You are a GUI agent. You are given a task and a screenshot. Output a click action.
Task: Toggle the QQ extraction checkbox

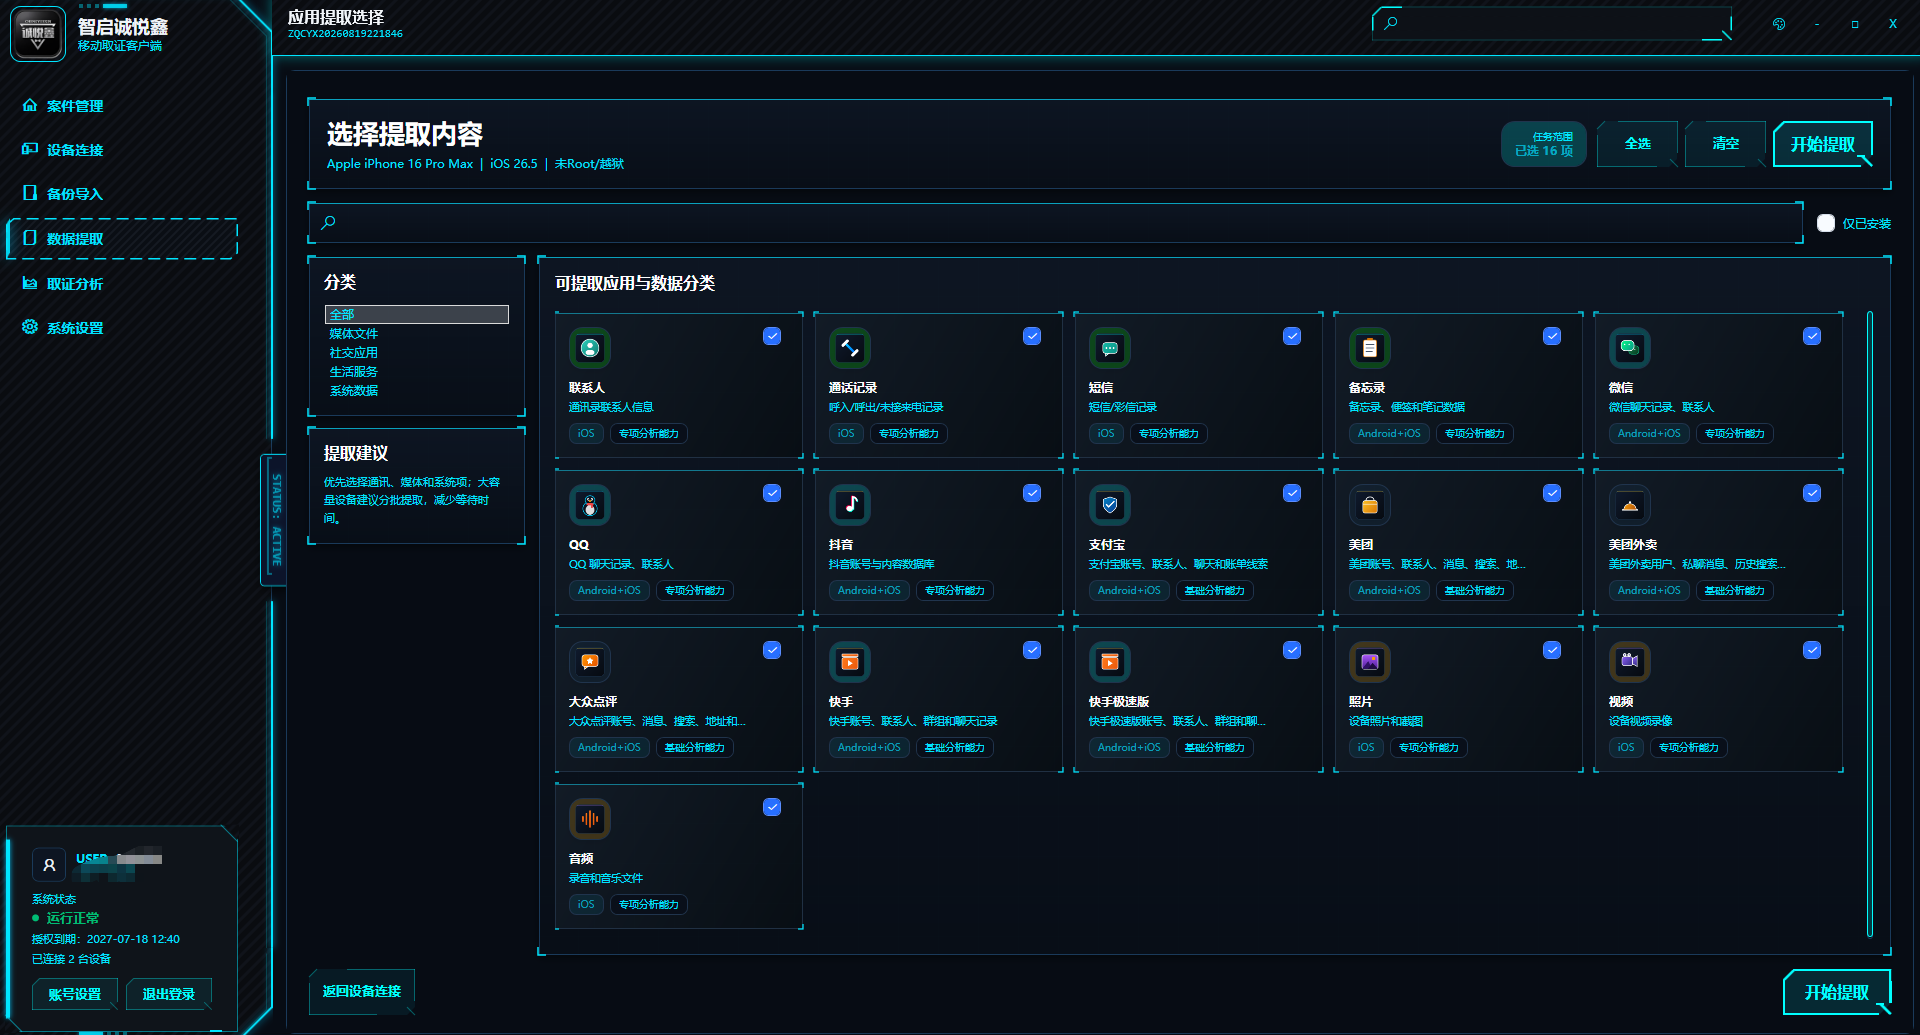(772, 493)
